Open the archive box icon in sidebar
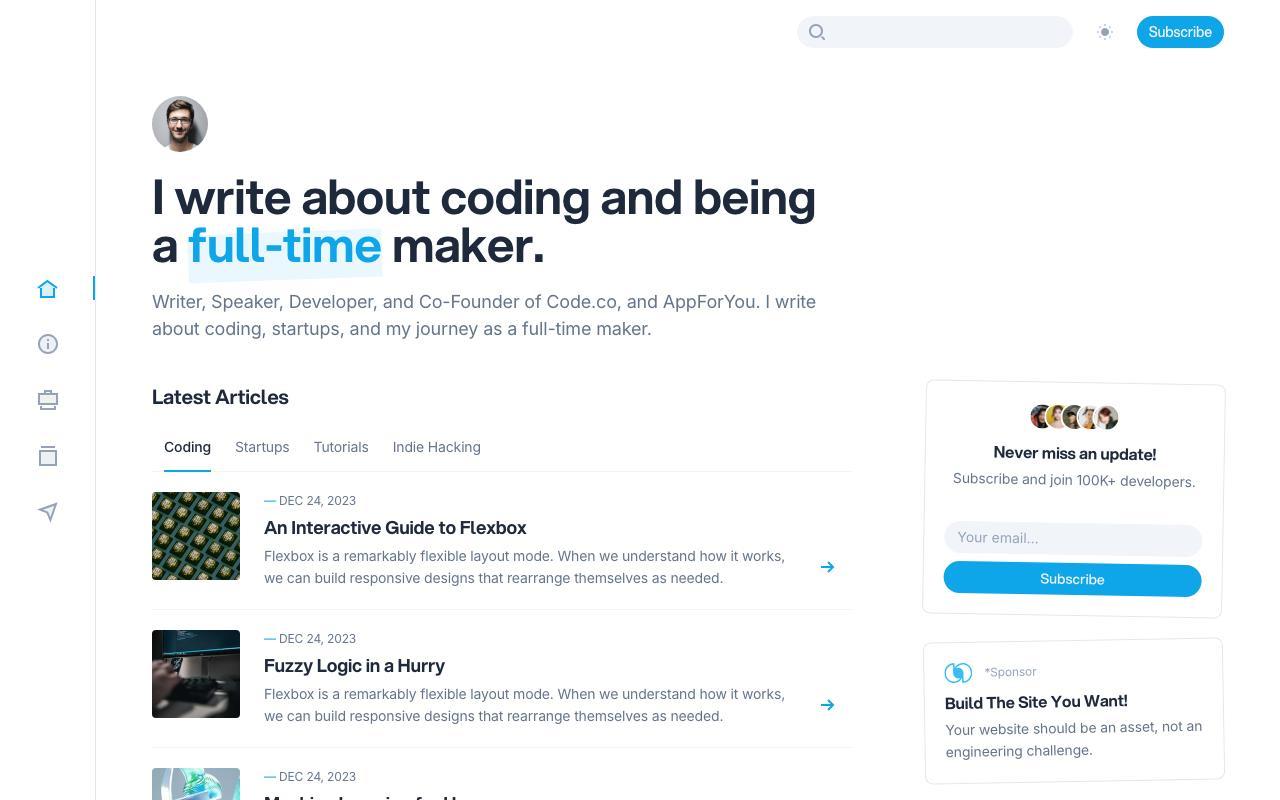Image resolution: width=1280 pixels, height=800 pixels. point(48,456)
